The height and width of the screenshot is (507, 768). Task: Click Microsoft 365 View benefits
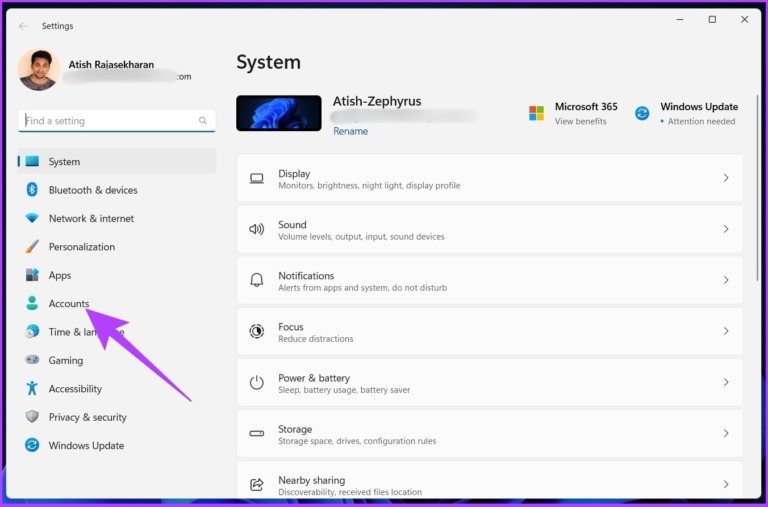[x=580, y=121]
